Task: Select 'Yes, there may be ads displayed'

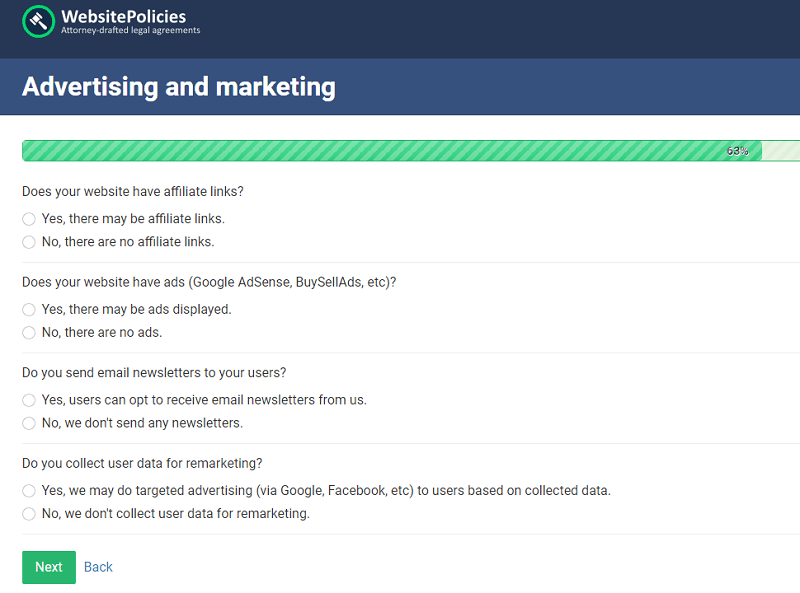Action: click(29, 310)
